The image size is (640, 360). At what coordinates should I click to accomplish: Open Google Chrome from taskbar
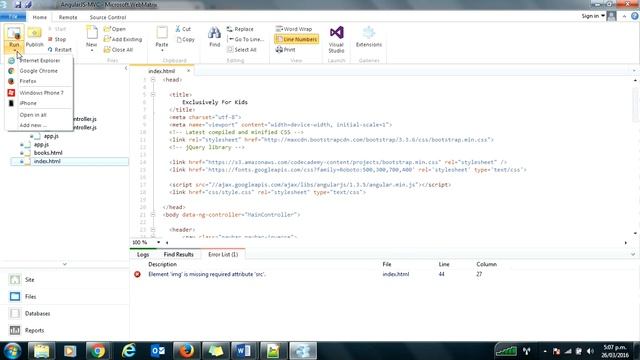tap(97, 351)
